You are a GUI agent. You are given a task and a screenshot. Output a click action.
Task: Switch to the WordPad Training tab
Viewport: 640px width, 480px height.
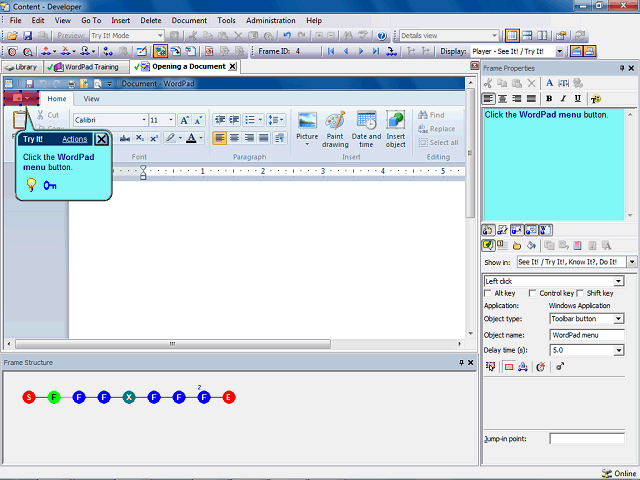[86, 67]
